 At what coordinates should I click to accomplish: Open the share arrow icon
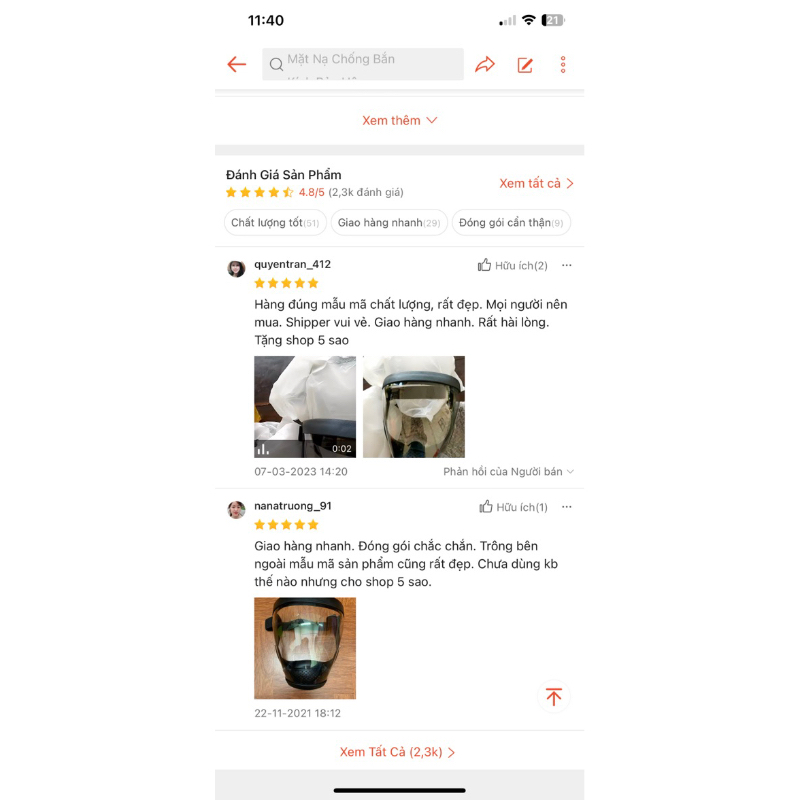pyautogui.click(x=485, y=64)
